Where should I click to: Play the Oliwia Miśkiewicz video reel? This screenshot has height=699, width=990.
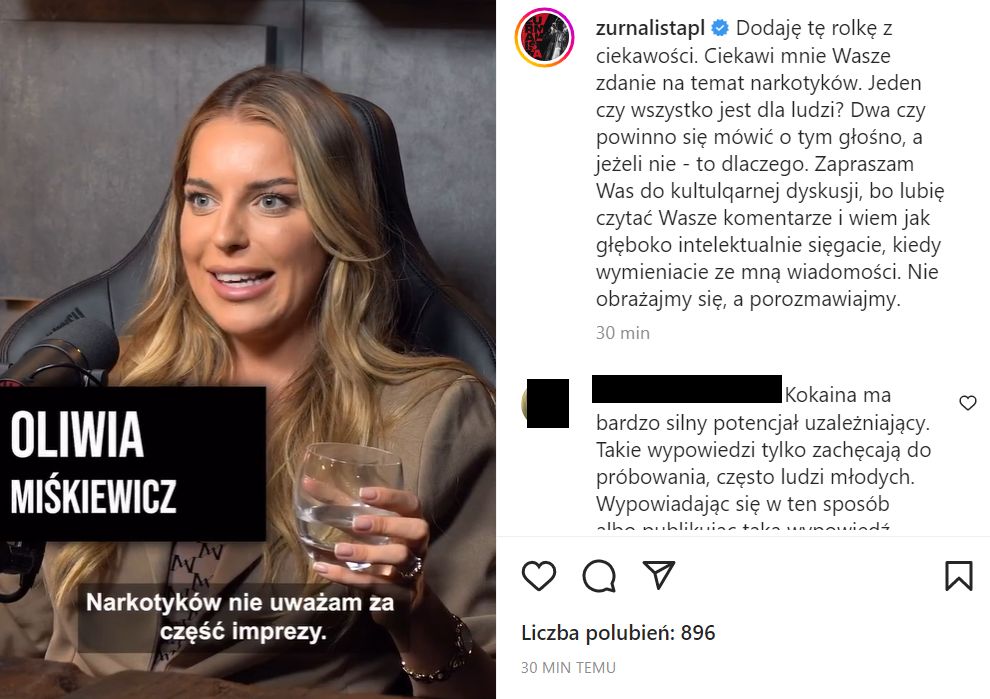pyautogui.click(x=248, y=349)
